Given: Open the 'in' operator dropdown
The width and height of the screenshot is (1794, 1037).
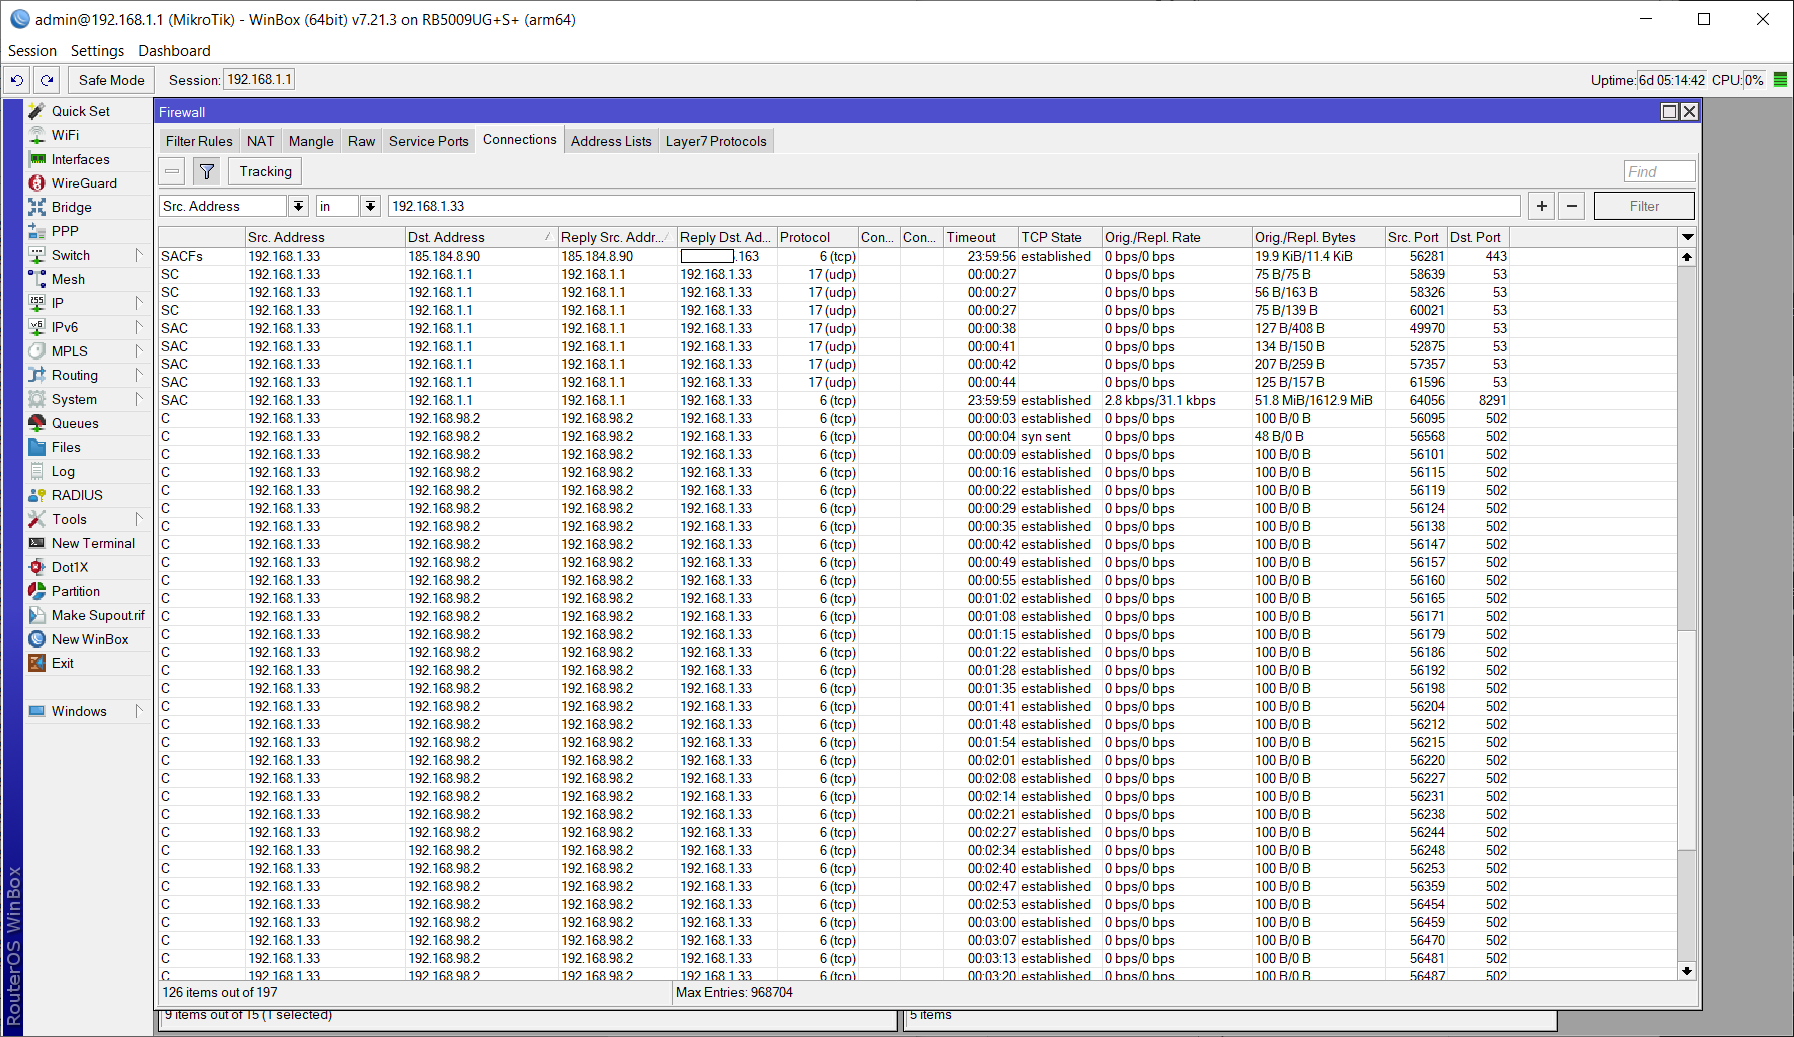Looking at the screenshot, I should coord(370,206).
